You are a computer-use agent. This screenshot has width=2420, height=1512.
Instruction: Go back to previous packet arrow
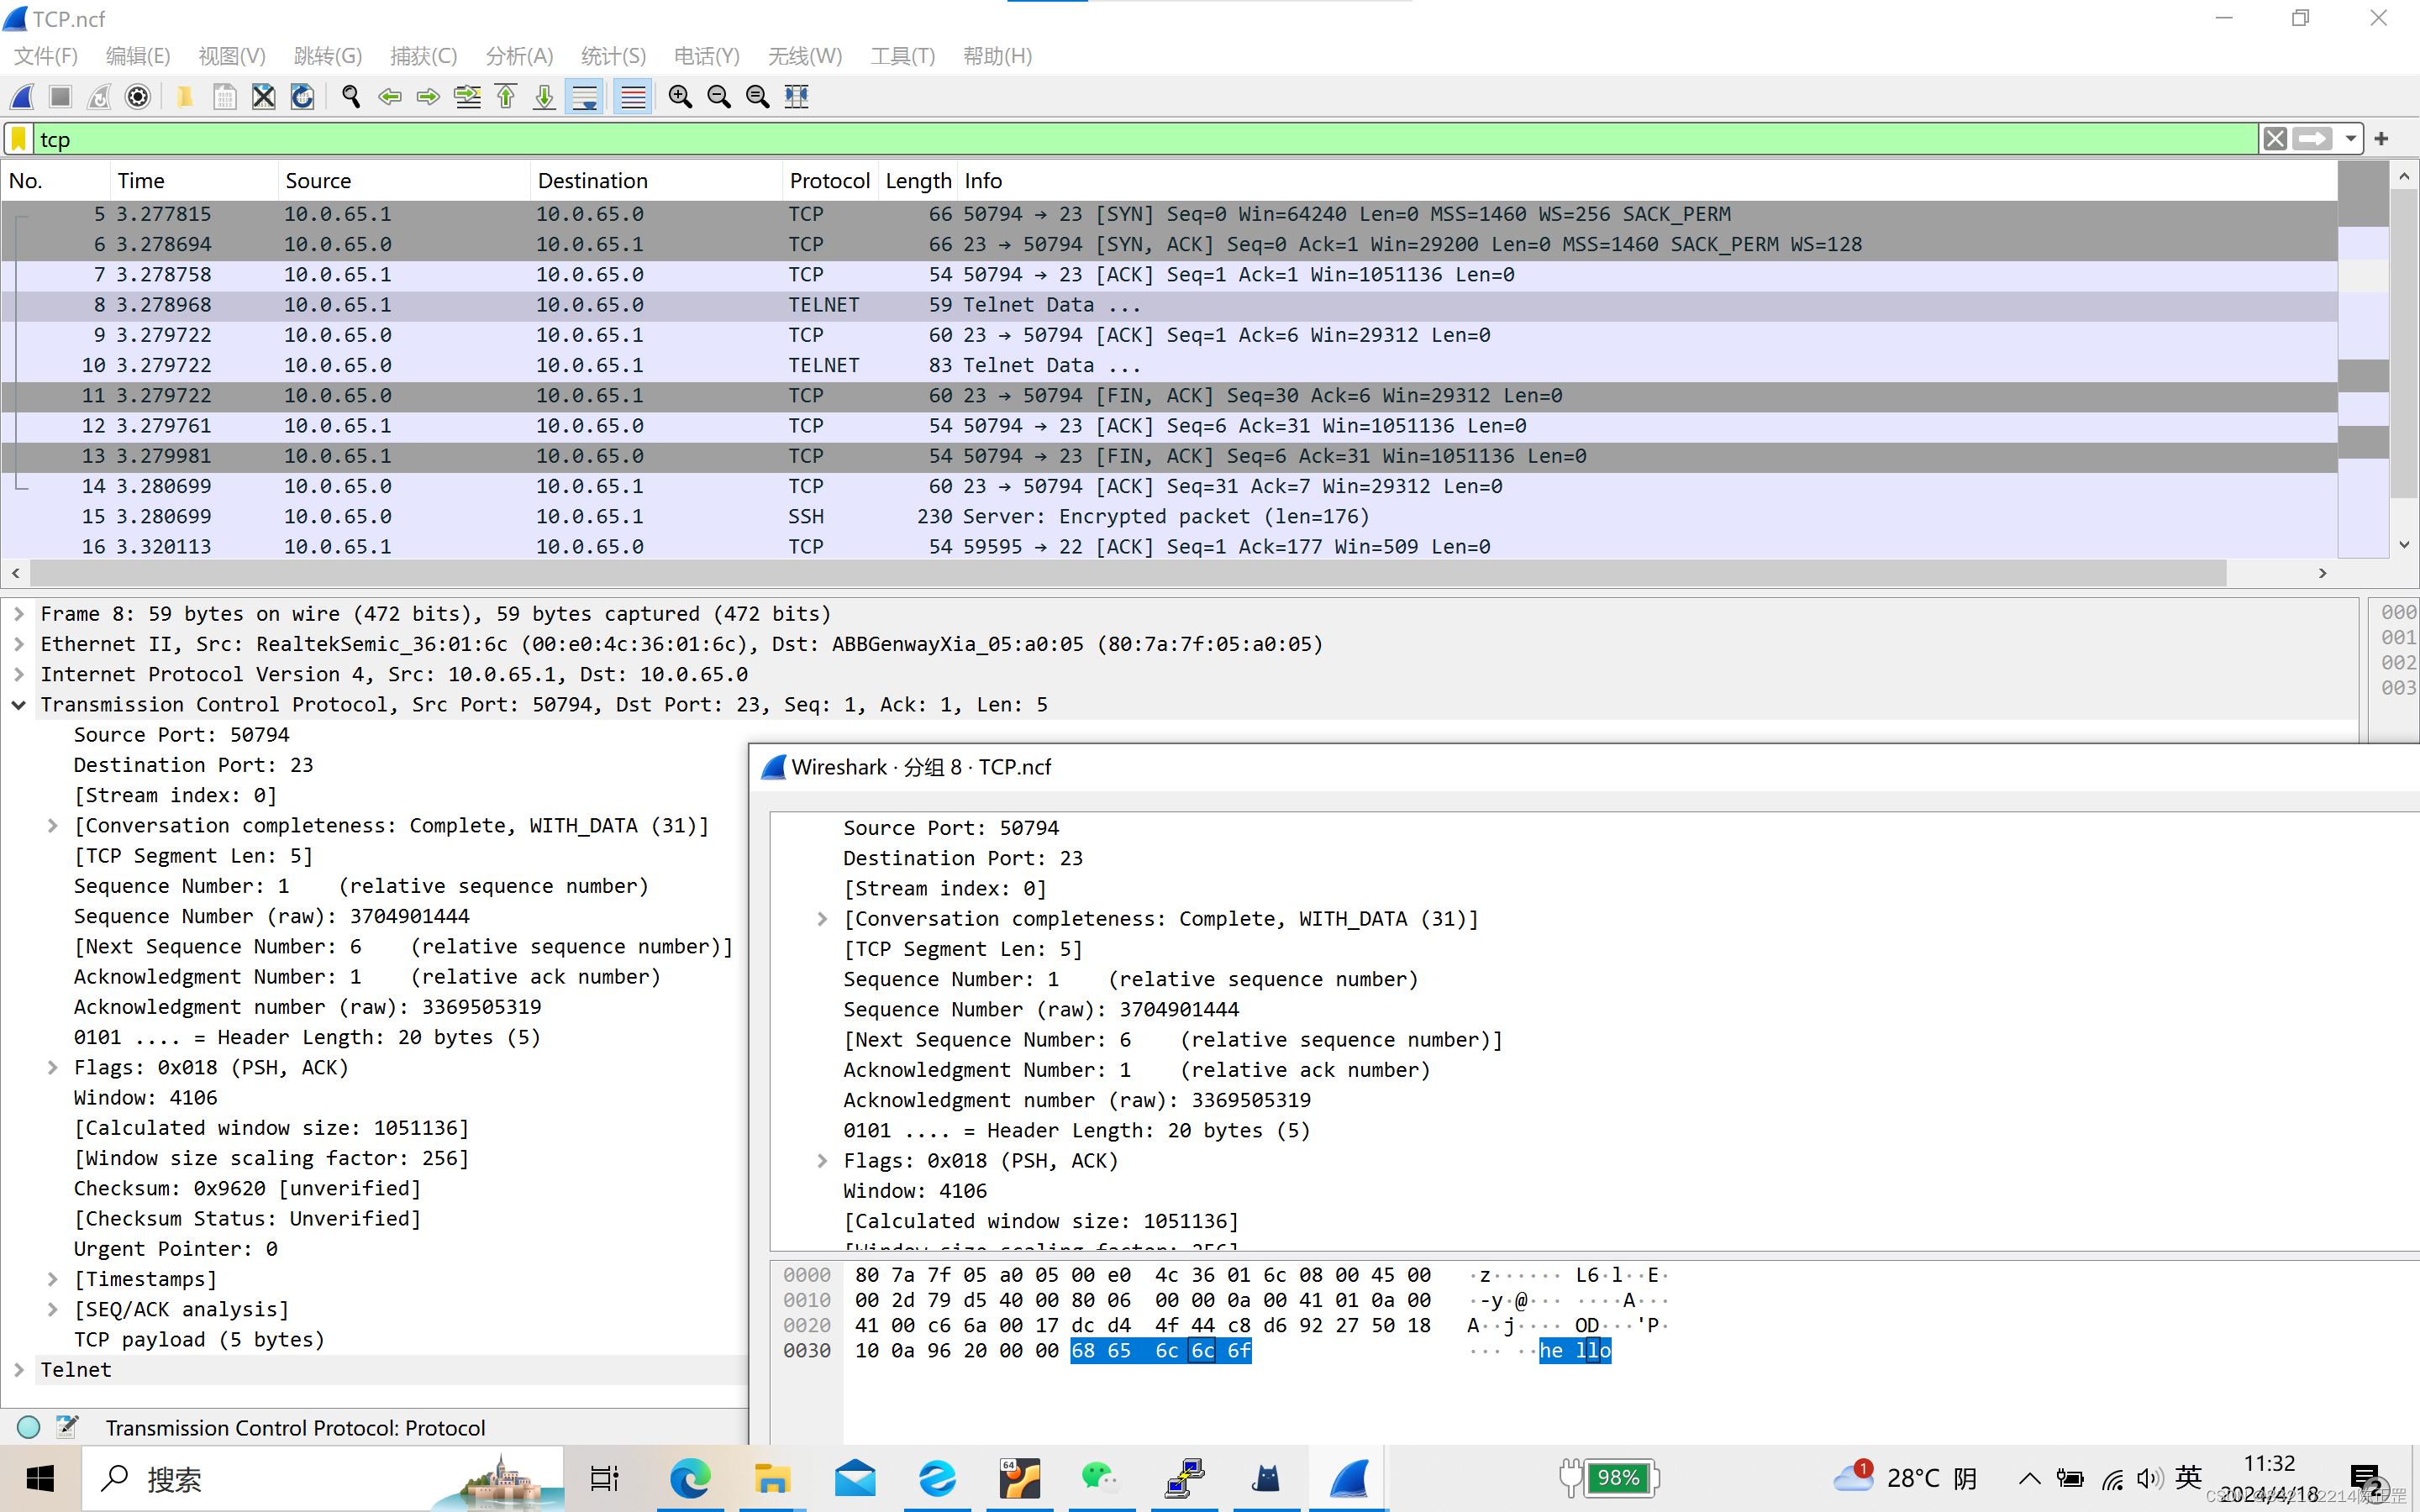pos(389,97)
